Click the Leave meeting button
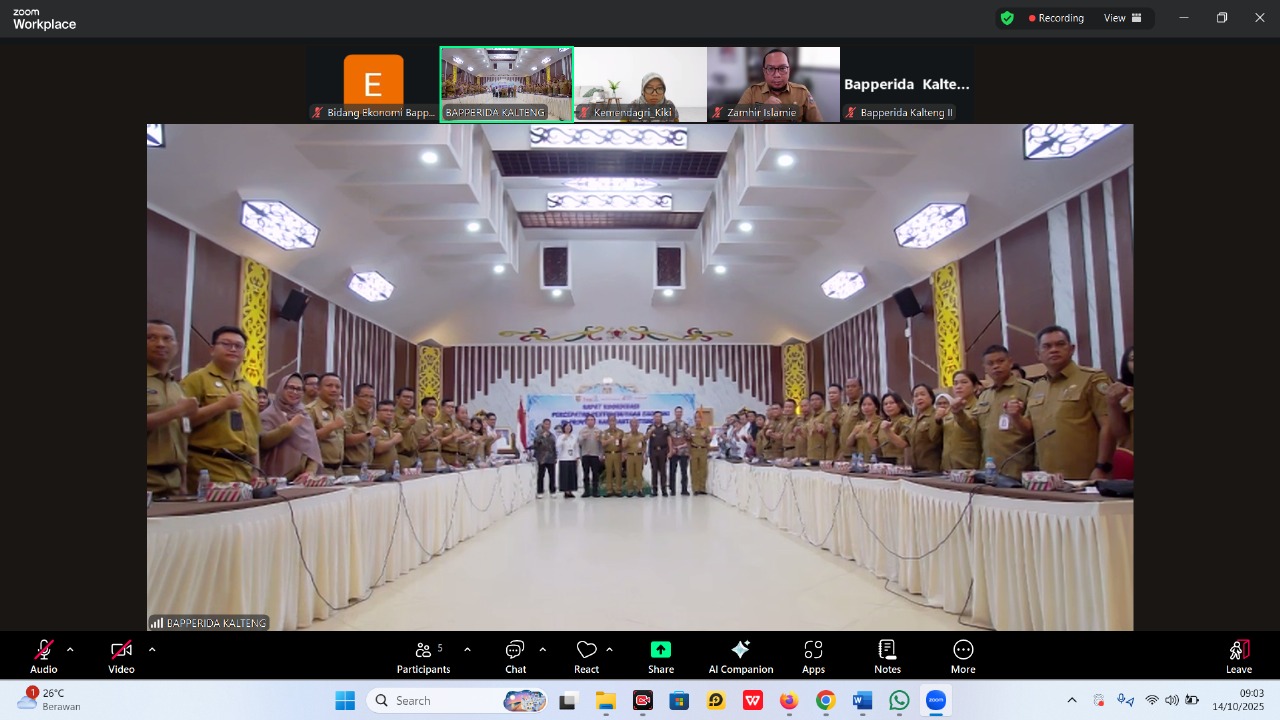Image resolution: width=1280 pixels, height=720 pixels. (x=1238, y=656)
